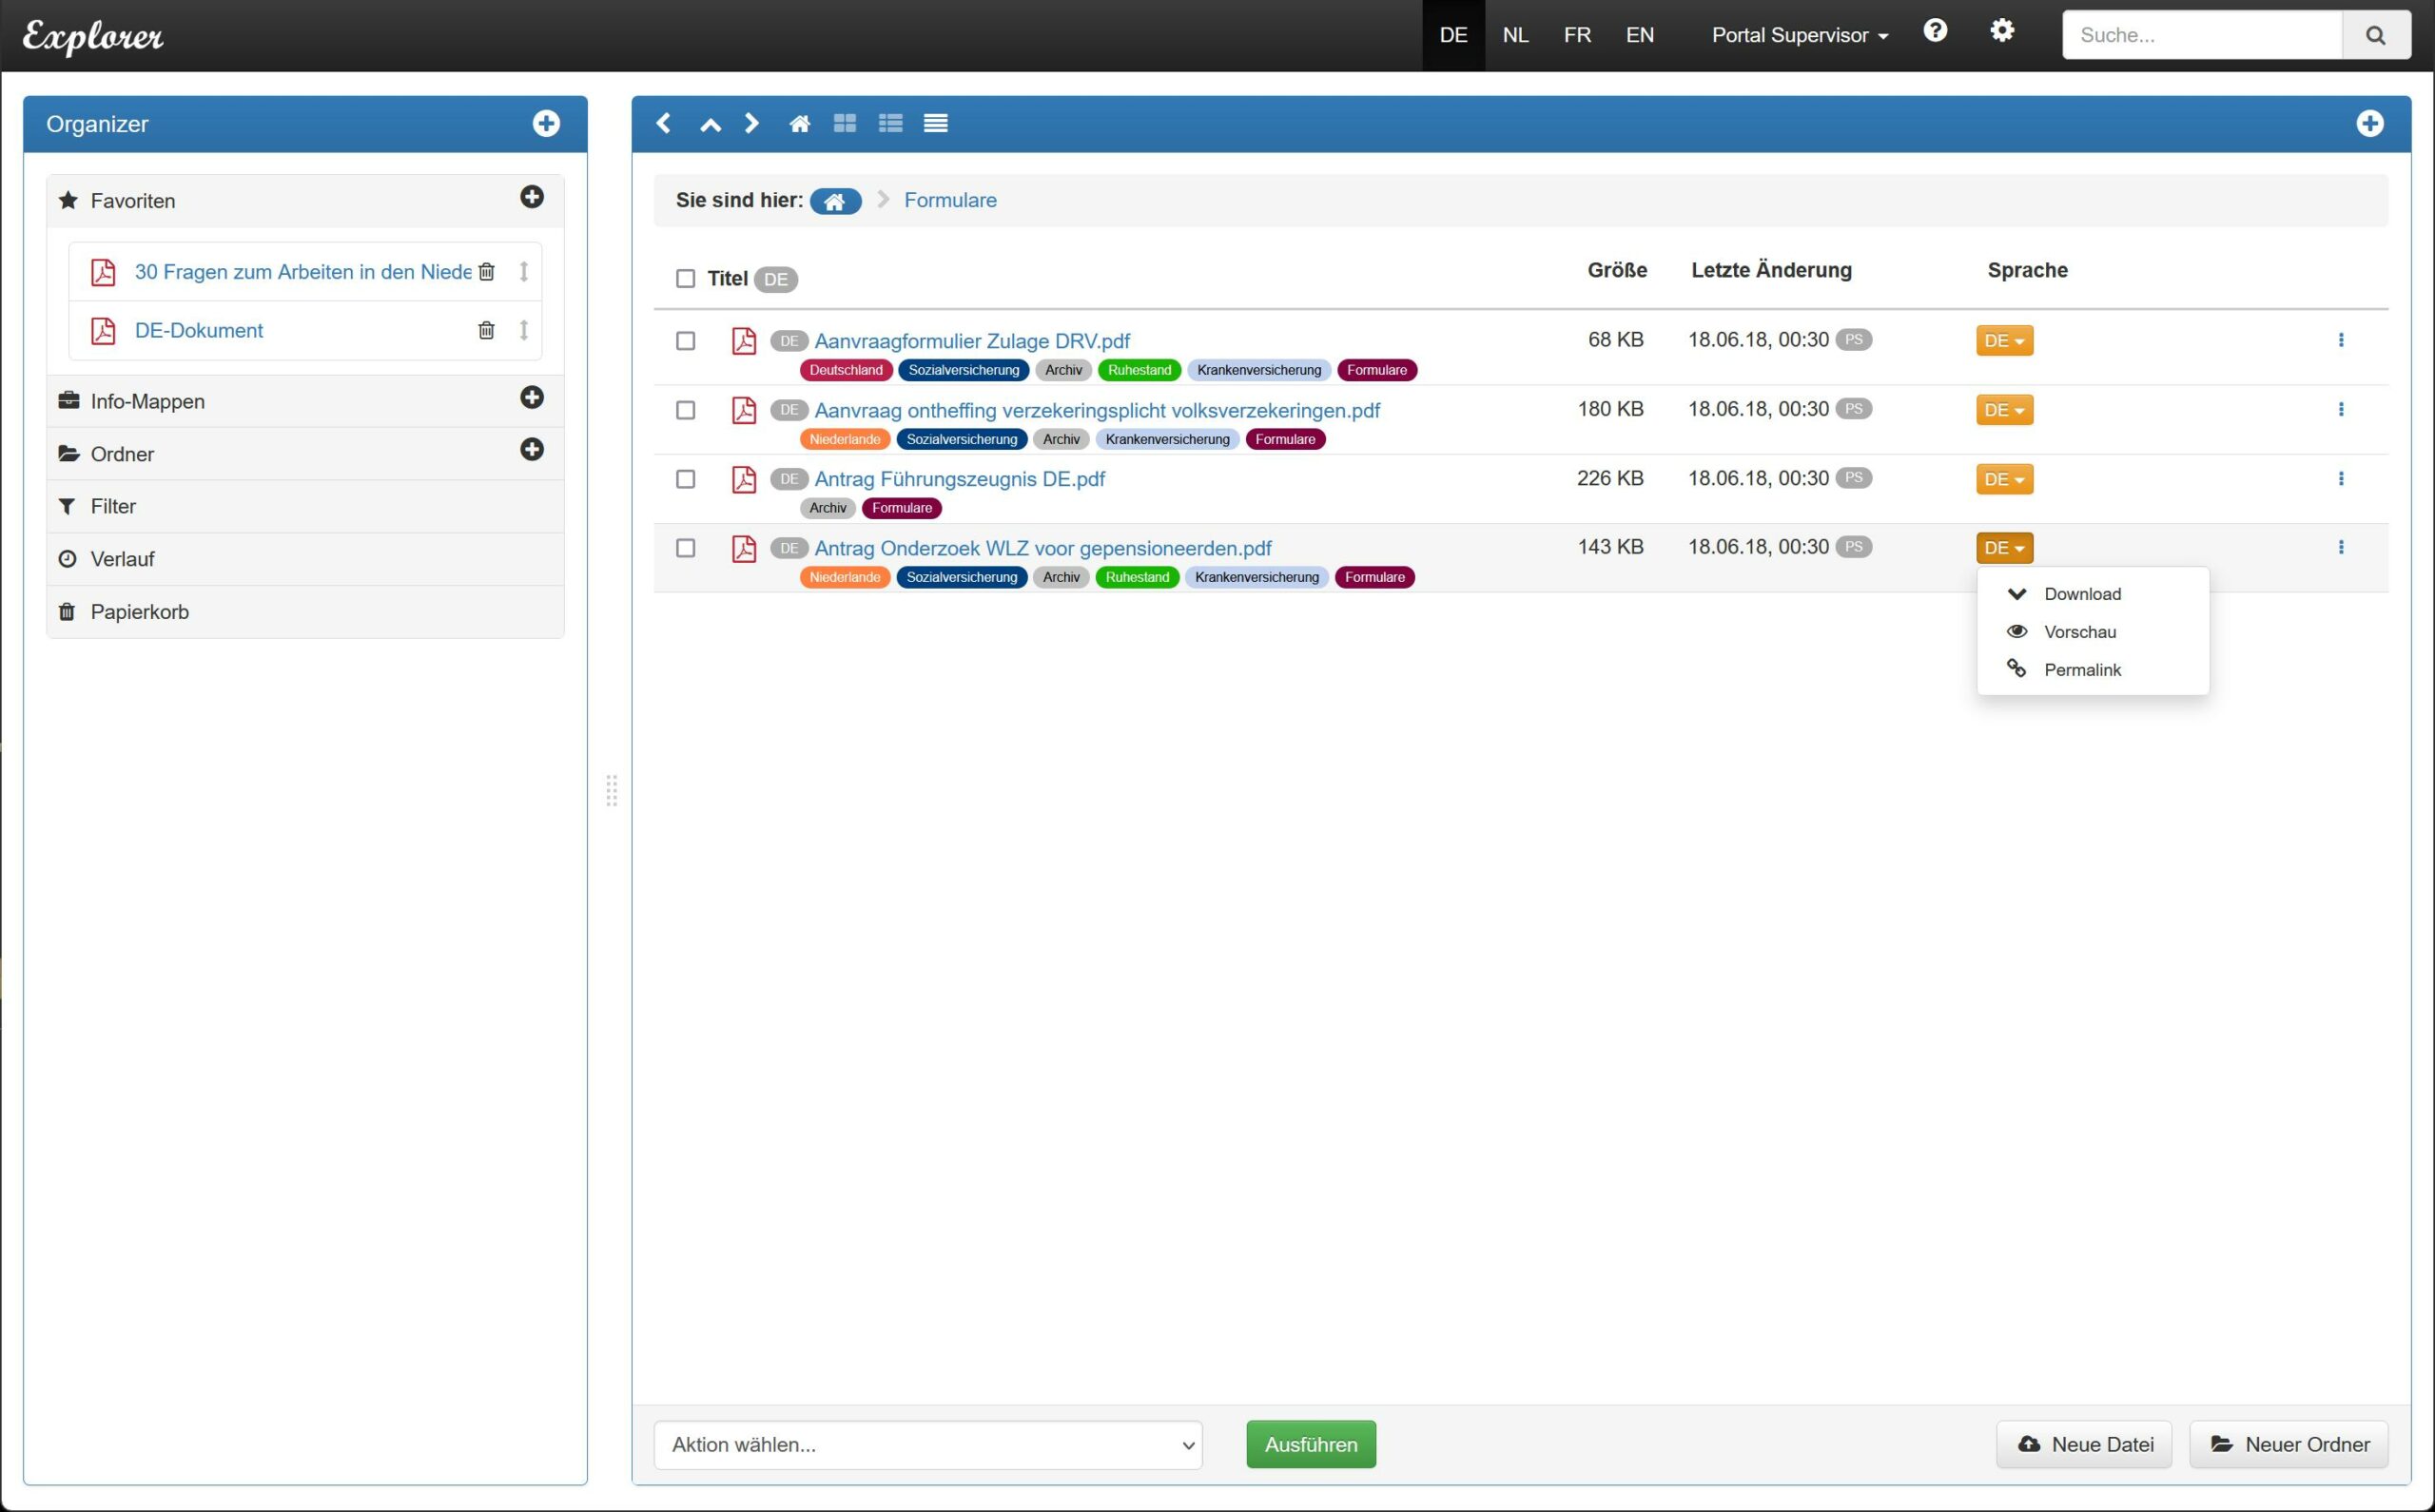Toggle the select-all checkbox next to Titel
The width and height of the screenshot is (2435, 1512).
685,279
